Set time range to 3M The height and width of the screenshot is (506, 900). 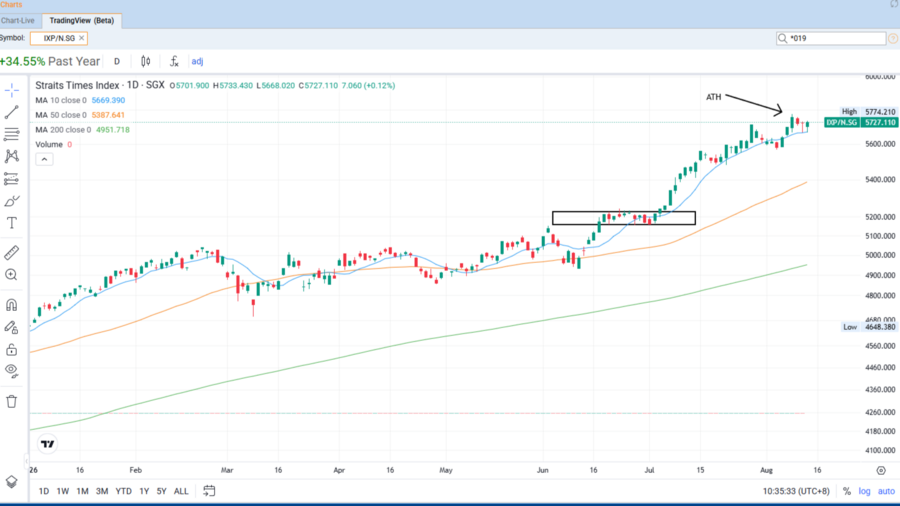102,491
